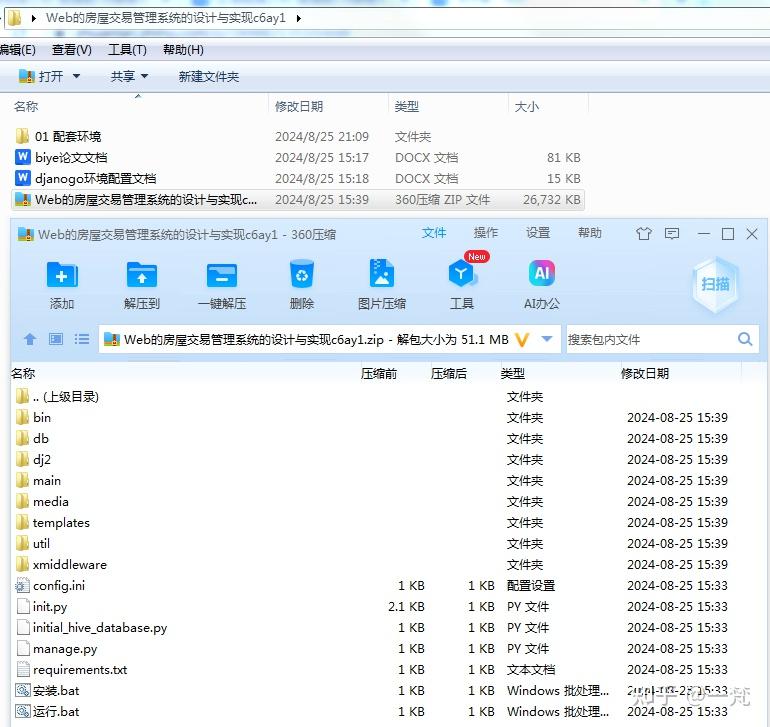Open the 查看(V) menu in Explorer
The width and height of the screenshot is (770, 727).
[72, 50]
